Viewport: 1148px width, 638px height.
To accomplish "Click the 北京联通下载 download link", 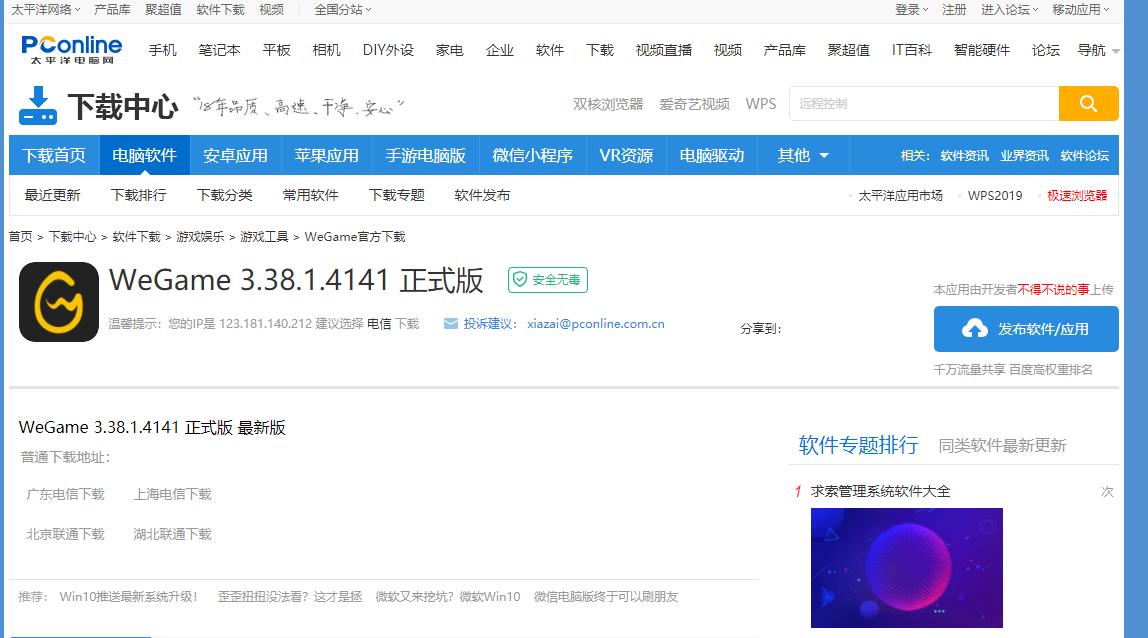I will point(64,534).
